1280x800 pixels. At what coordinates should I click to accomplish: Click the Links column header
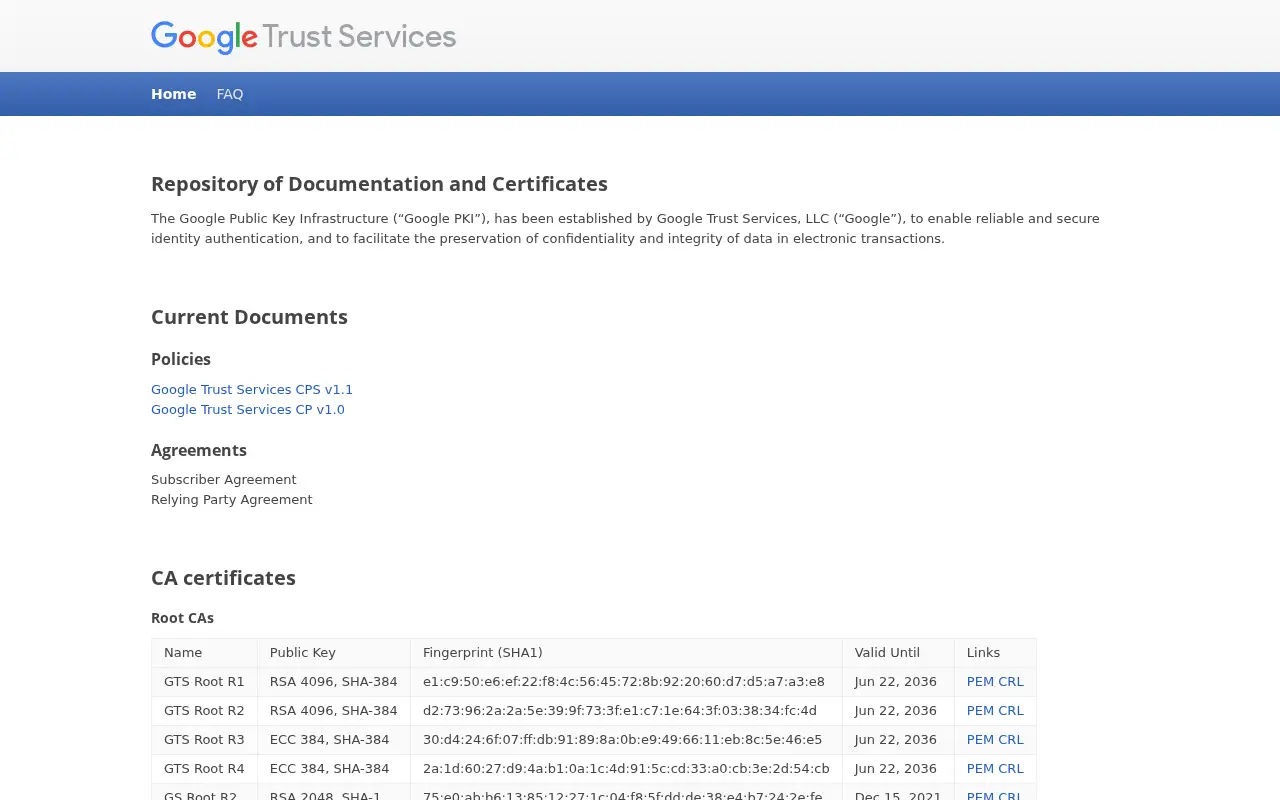(995, 653)
